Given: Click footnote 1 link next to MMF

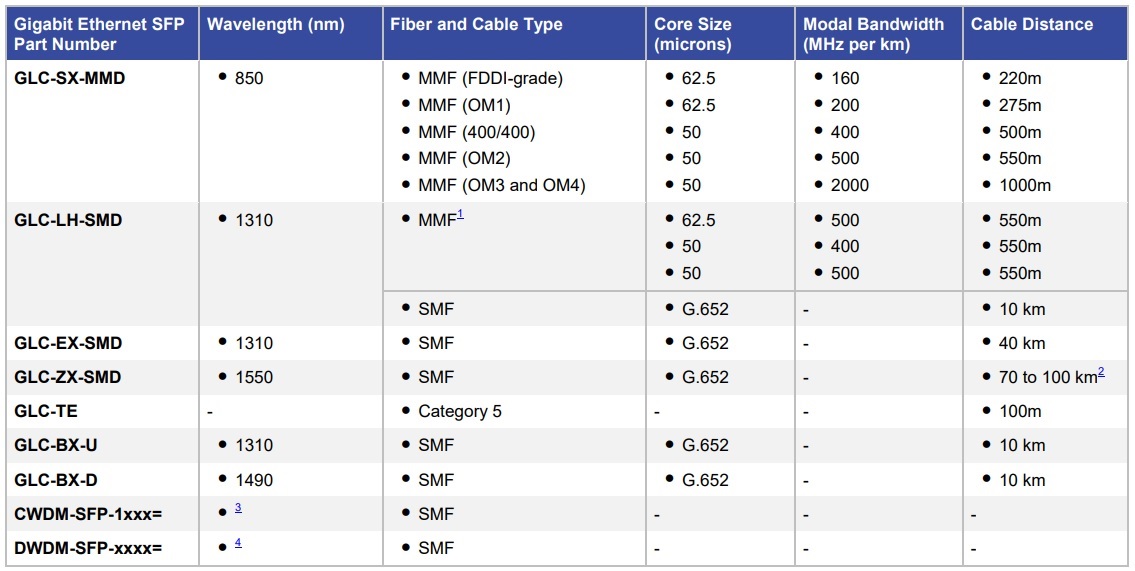Looking at the screenshot, I should [x=460, y=214].
